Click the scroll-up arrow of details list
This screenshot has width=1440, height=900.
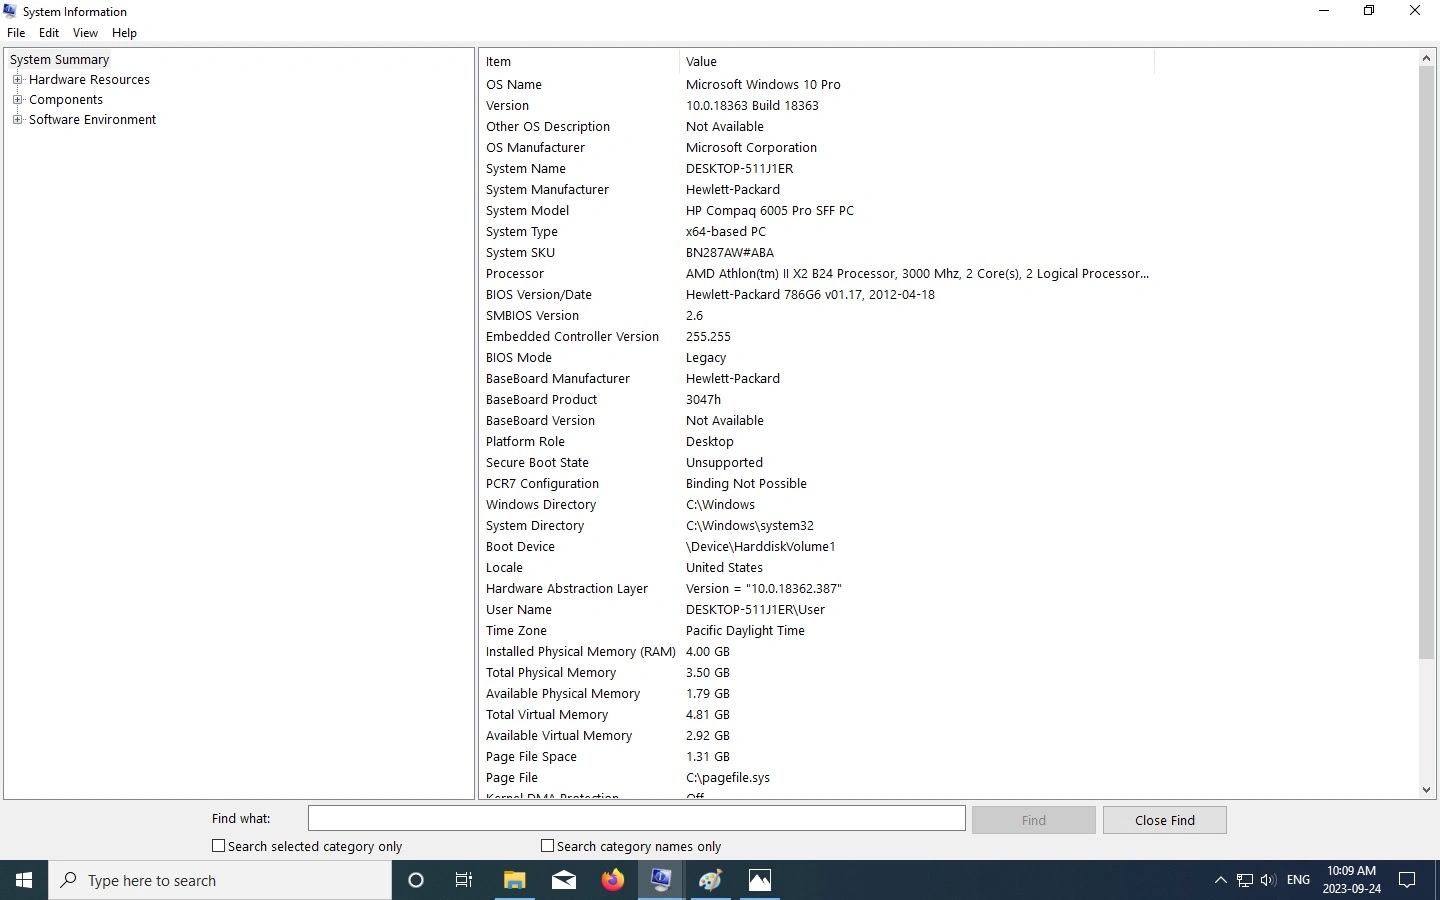[x=1427, y=58]
